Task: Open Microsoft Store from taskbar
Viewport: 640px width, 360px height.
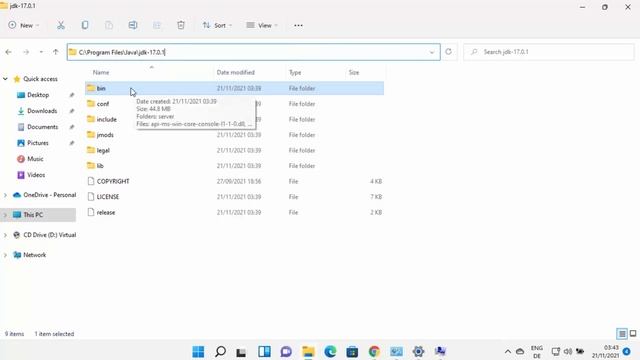Action: 352,351
